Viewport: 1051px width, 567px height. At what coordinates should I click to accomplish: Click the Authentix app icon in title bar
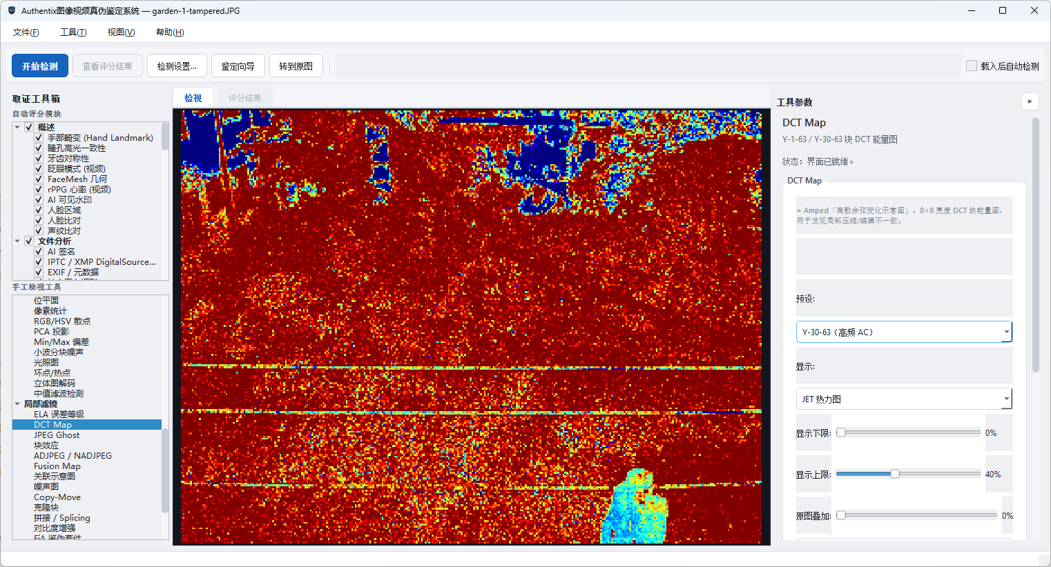[x=11, y=11]
